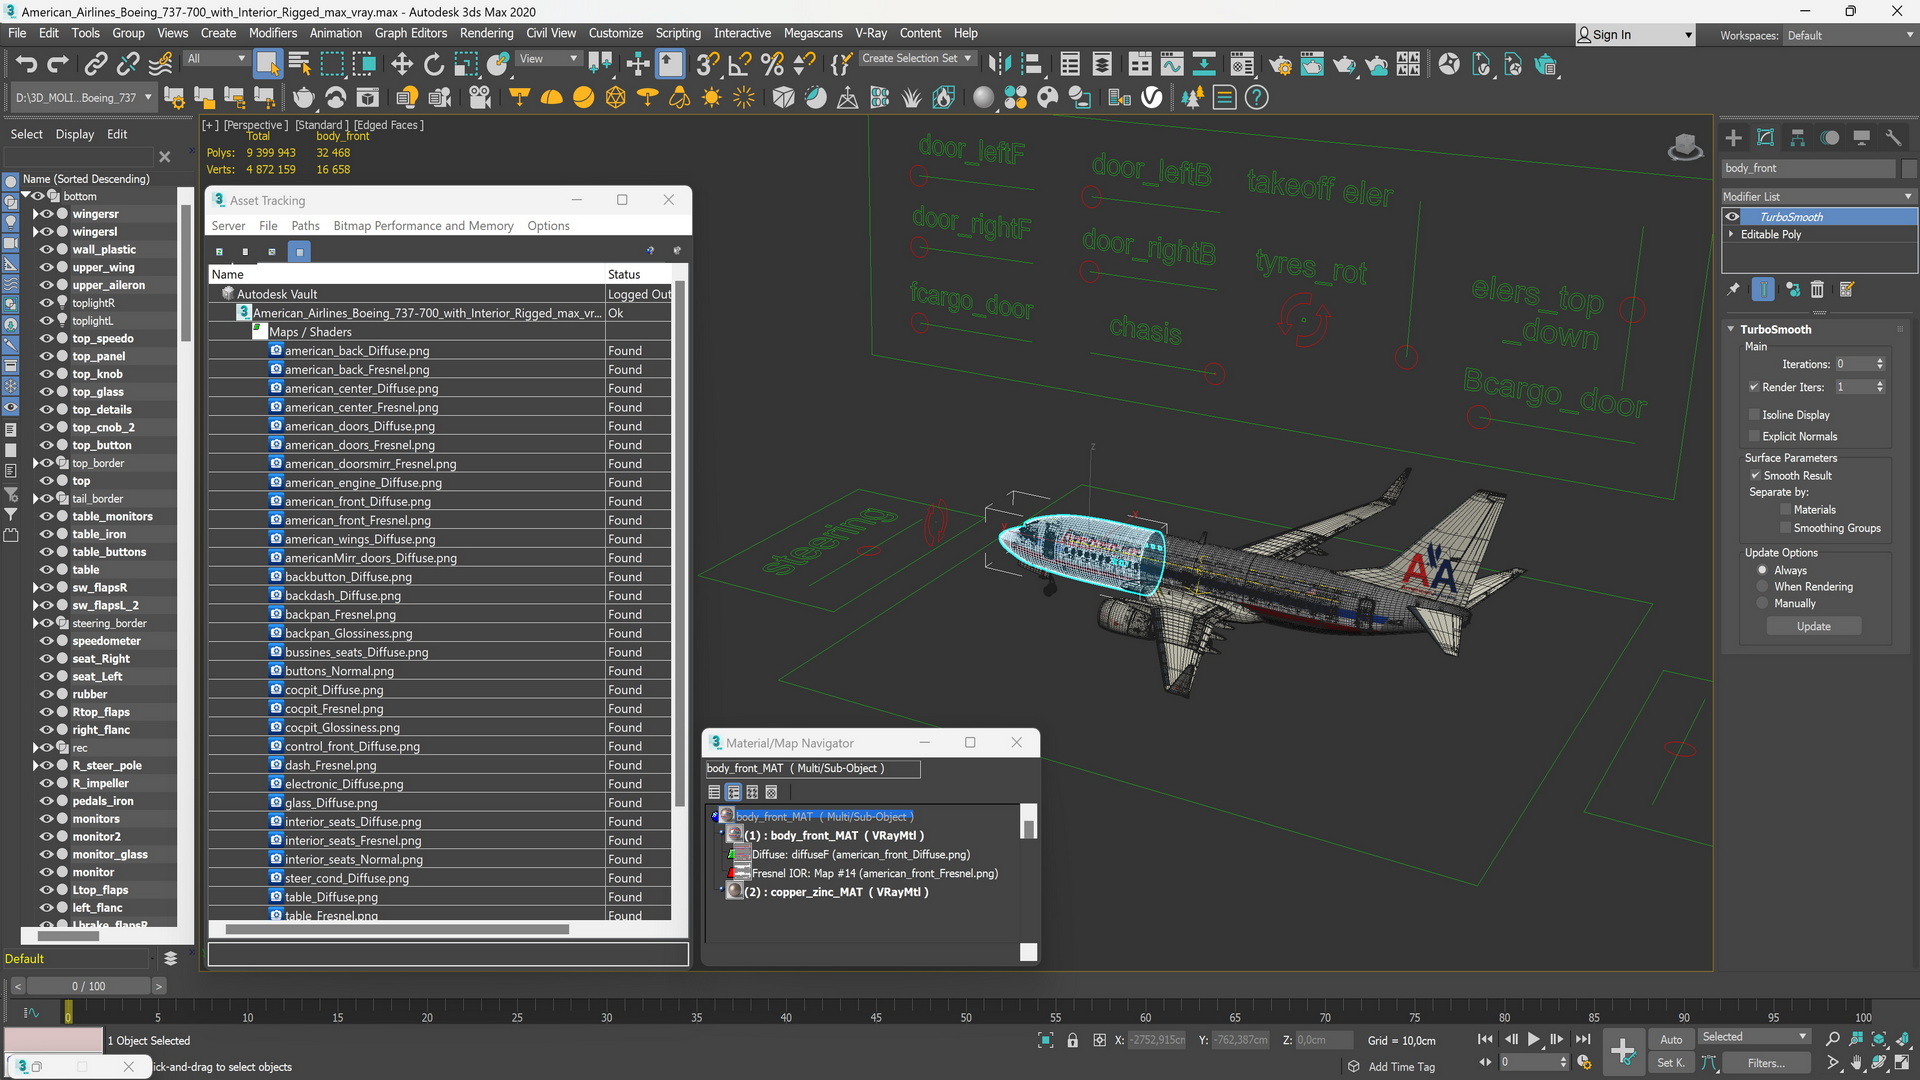Screen dimensions: 1920x1080
Task: Enable Separate by Smoothing Groups checkbox
Action: click(x=1785, y=528)
